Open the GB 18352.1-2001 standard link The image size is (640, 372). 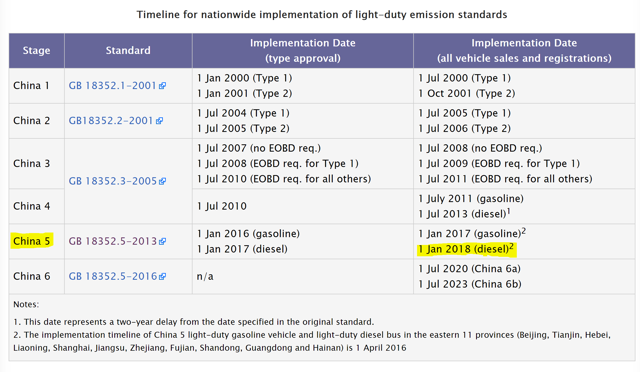point(112,86)
